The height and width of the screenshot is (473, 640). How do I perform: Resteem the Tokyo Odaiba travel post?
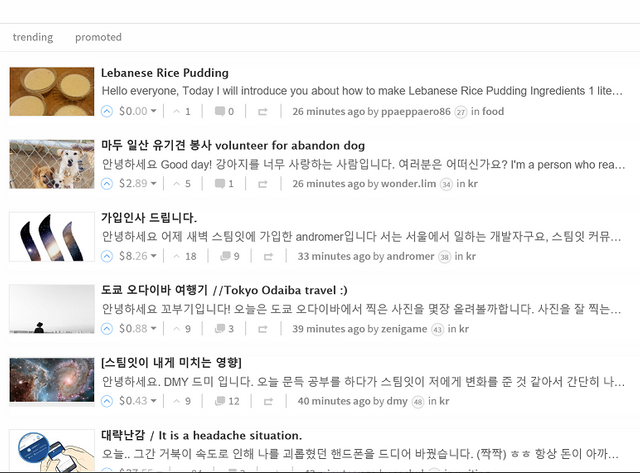[x=263, y=329]
